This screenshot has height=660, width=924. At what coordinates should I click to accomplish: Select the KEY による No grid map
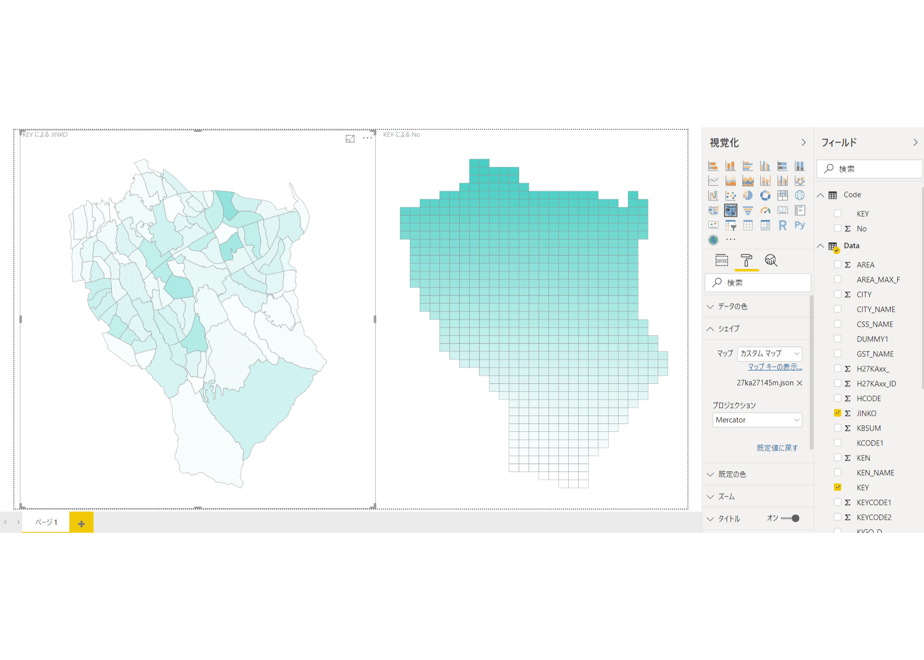[x=532, y=319]
